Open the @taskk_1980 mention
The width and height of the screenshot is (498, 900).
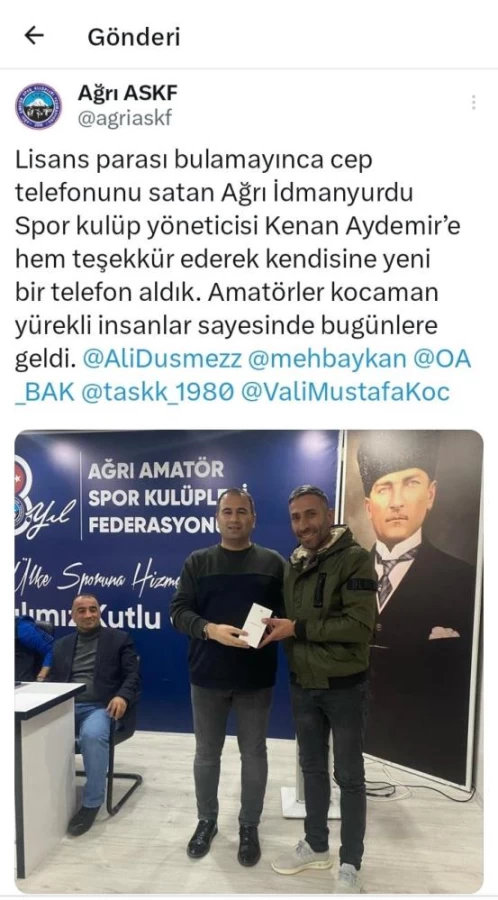[x=158, y=393]
